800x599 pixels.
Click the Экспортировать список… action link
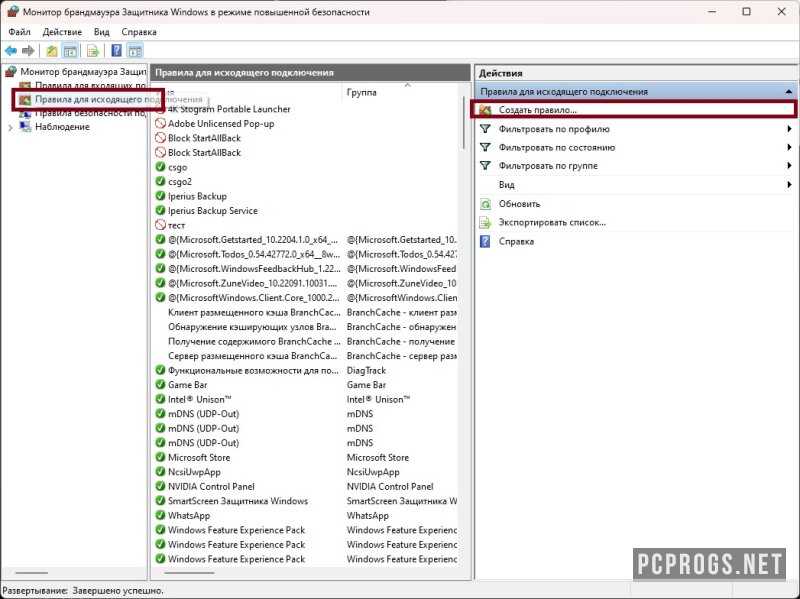click(x=552, y=222)
